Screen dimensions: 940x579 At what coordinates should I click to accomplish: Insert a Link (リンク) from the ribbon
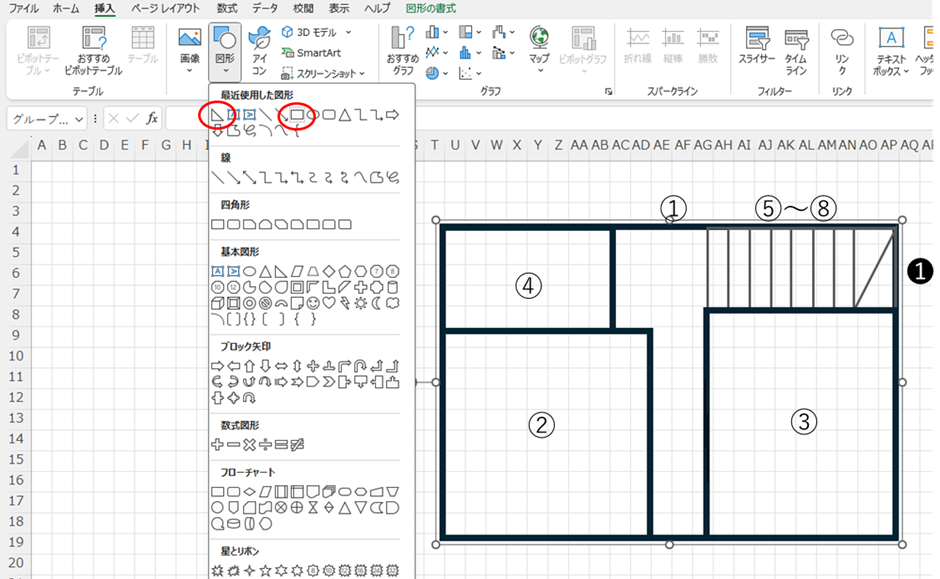tap(842, 48)
